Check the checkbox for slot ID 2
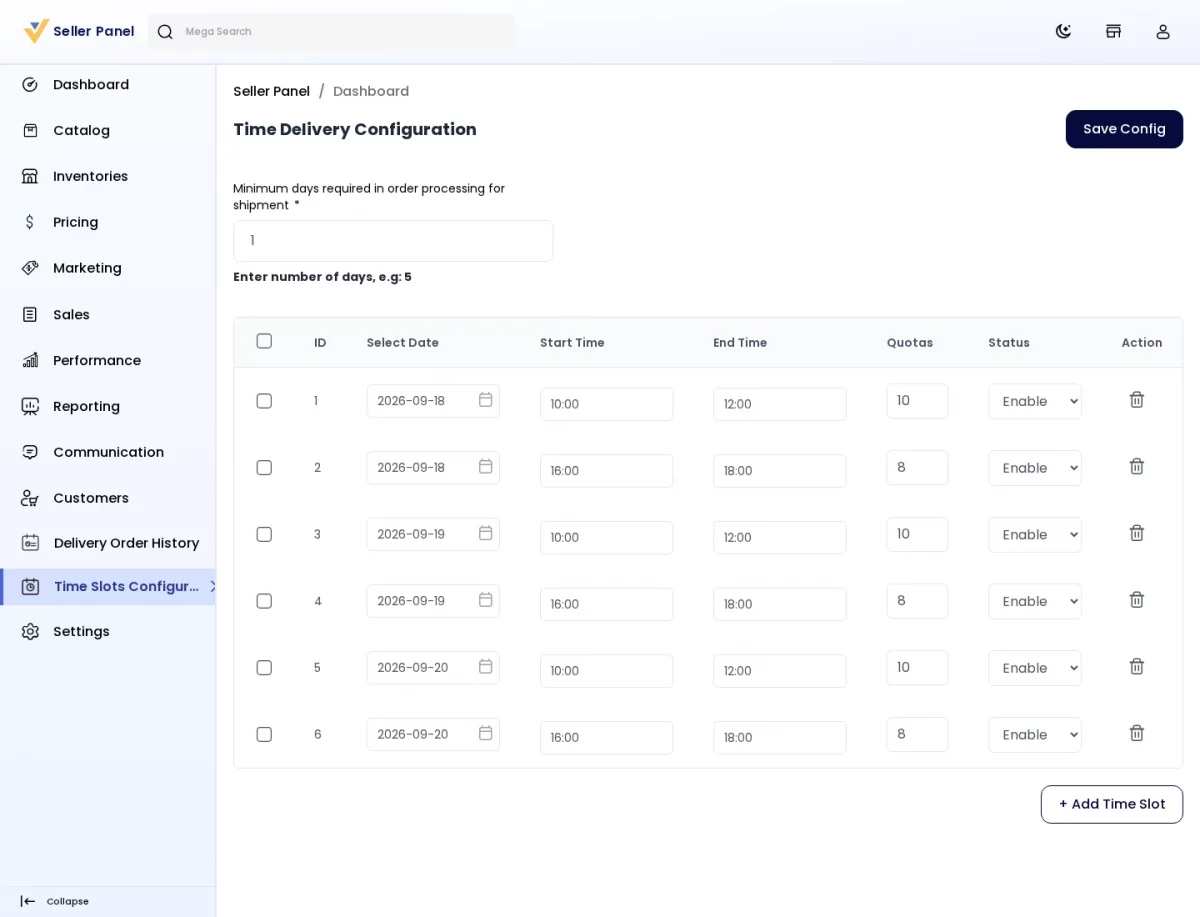The image size is (1200, 917). [x=264, y=468]
